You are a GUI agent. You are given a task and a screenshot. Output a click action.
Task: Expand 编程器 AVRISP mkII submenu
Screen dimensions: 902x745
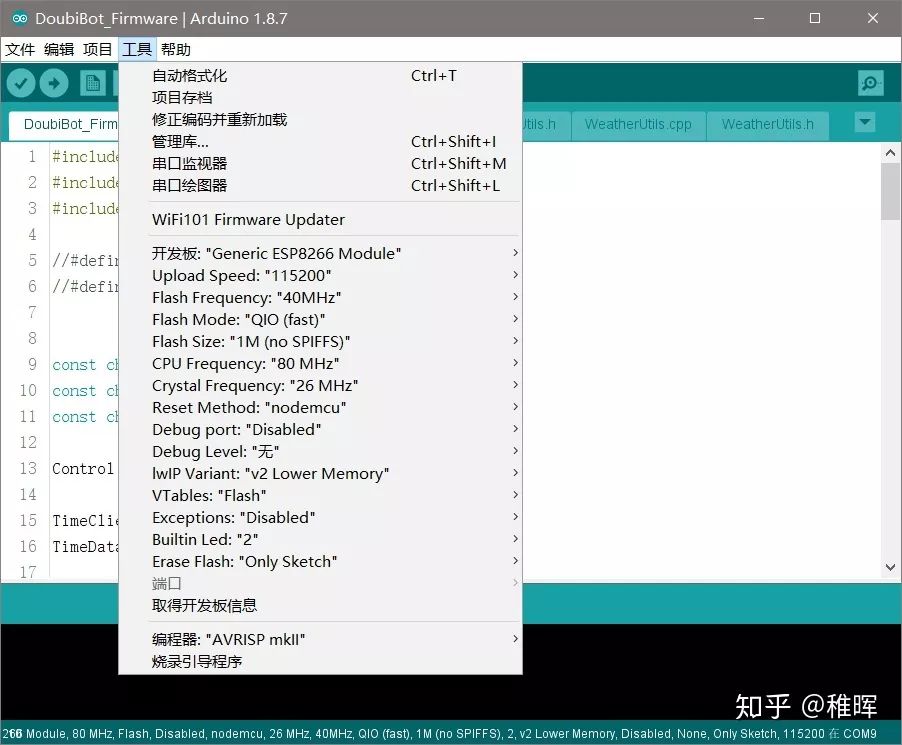point(320,639)
